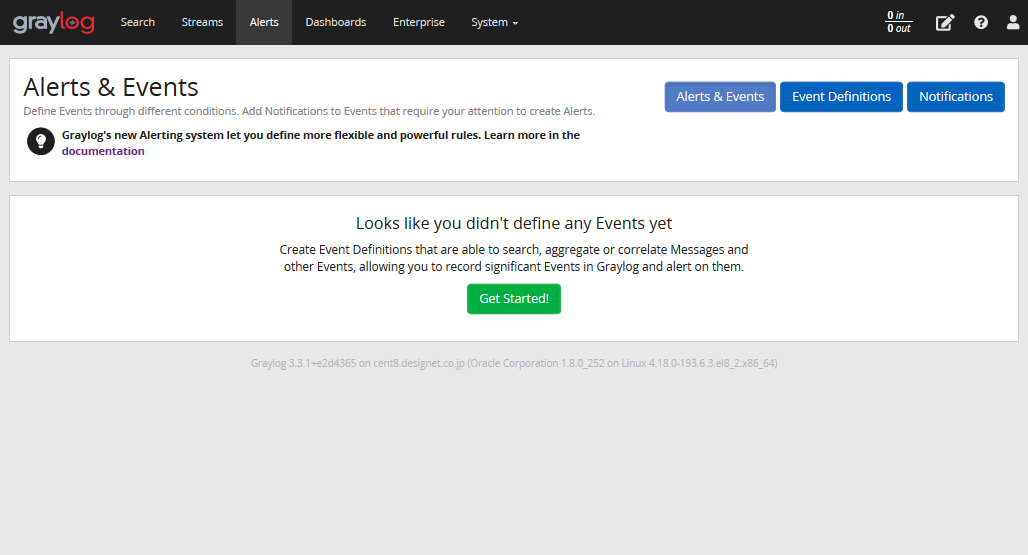
Task: Select the Alerts navigation item
Action: pyautogui.click(x=264, y=22)
